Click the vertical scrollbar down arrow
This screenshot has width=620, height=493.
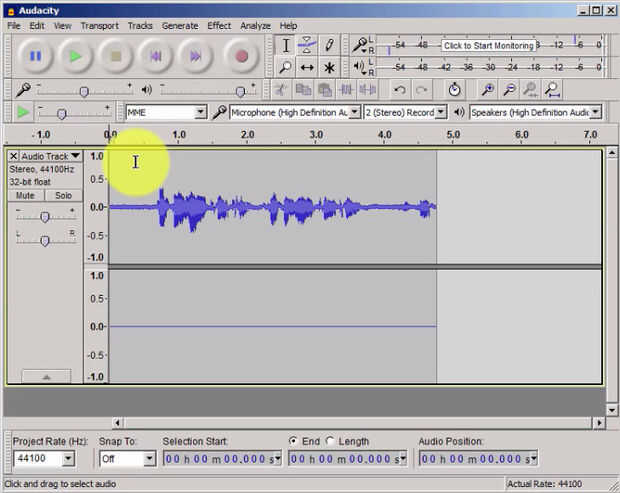[x=612, y=410]
